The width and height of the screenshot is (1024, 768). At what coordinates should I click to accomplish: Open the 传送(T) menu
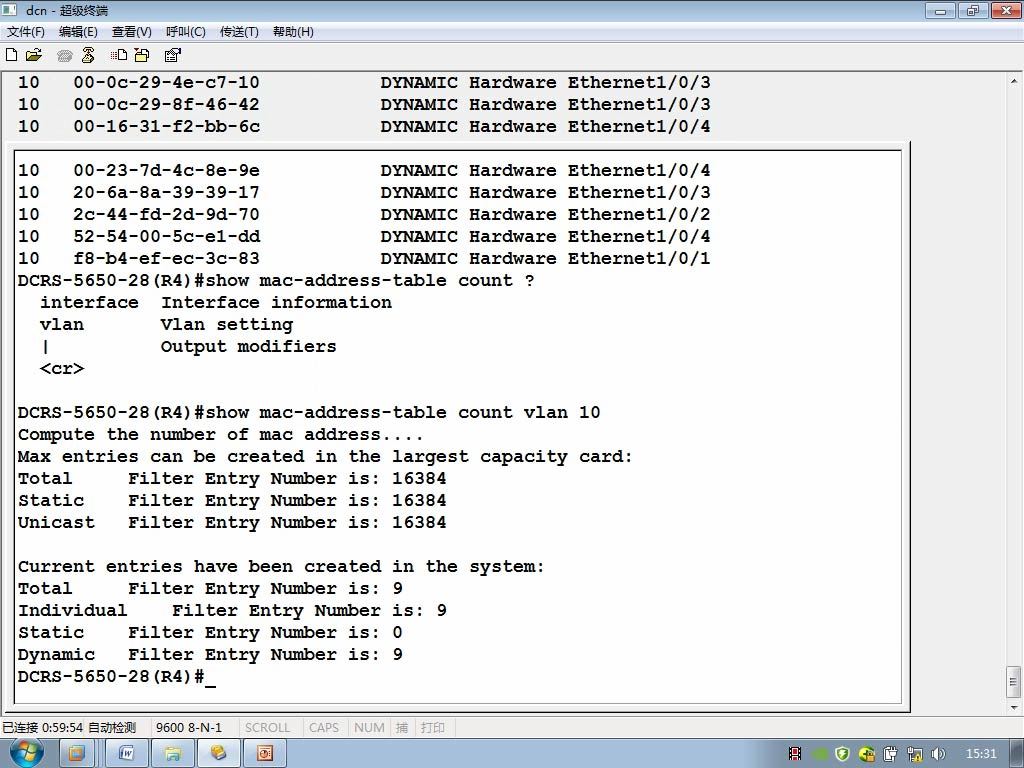click(239, 31)
